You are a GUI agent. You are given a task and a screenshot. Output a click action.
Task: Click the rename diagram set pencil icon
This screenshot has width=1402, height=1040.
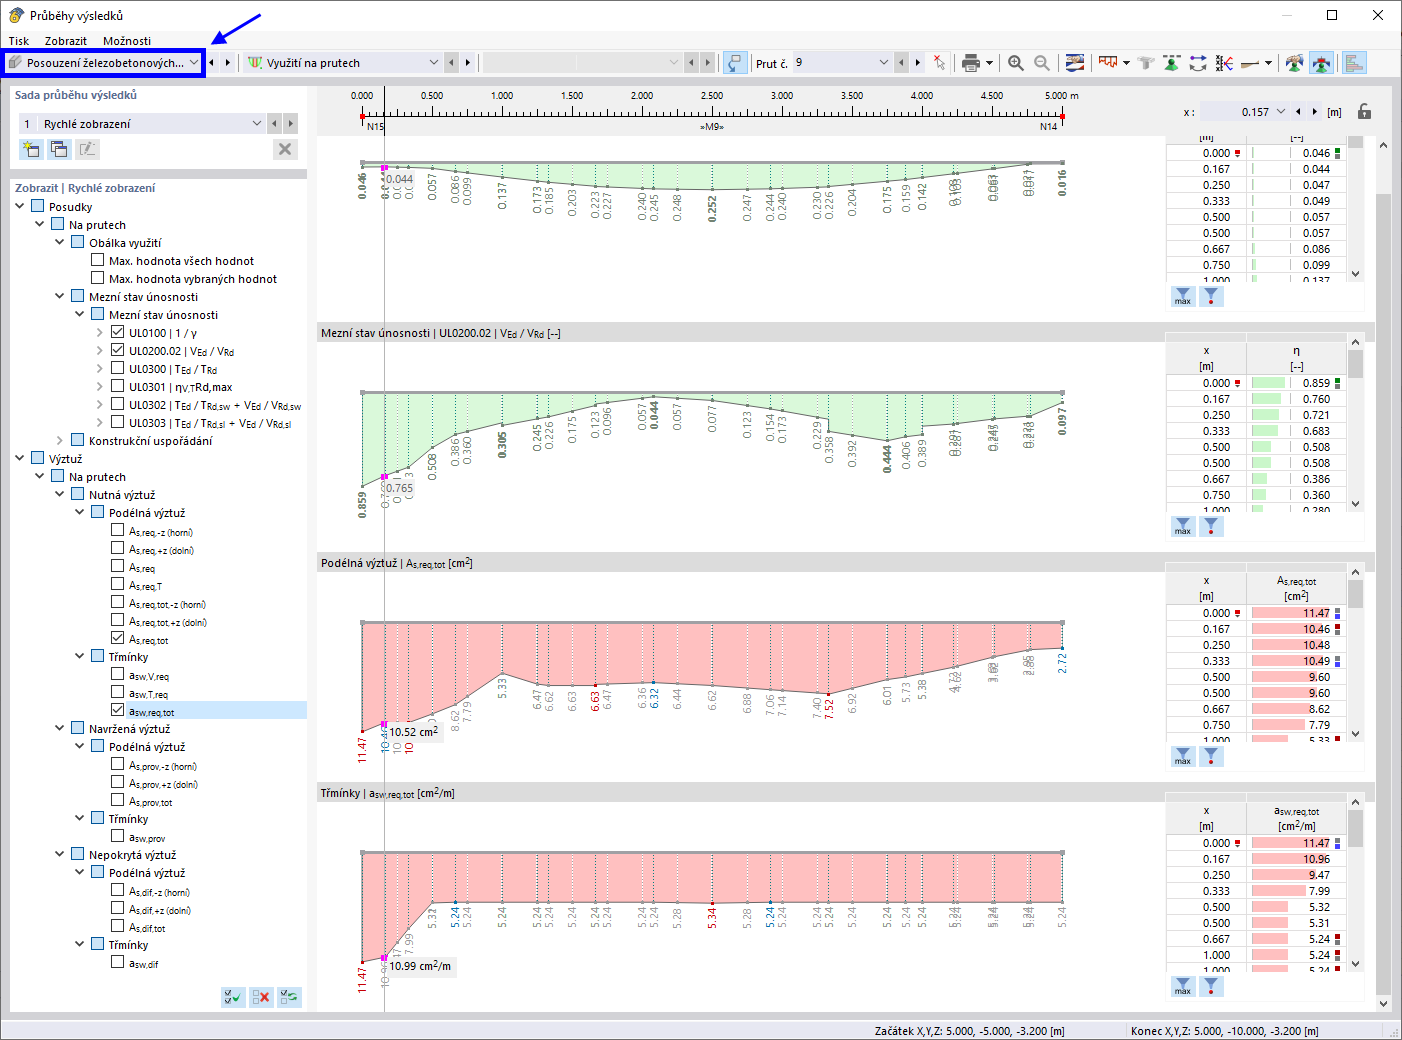pyautogui.click(x=87, y=149)
